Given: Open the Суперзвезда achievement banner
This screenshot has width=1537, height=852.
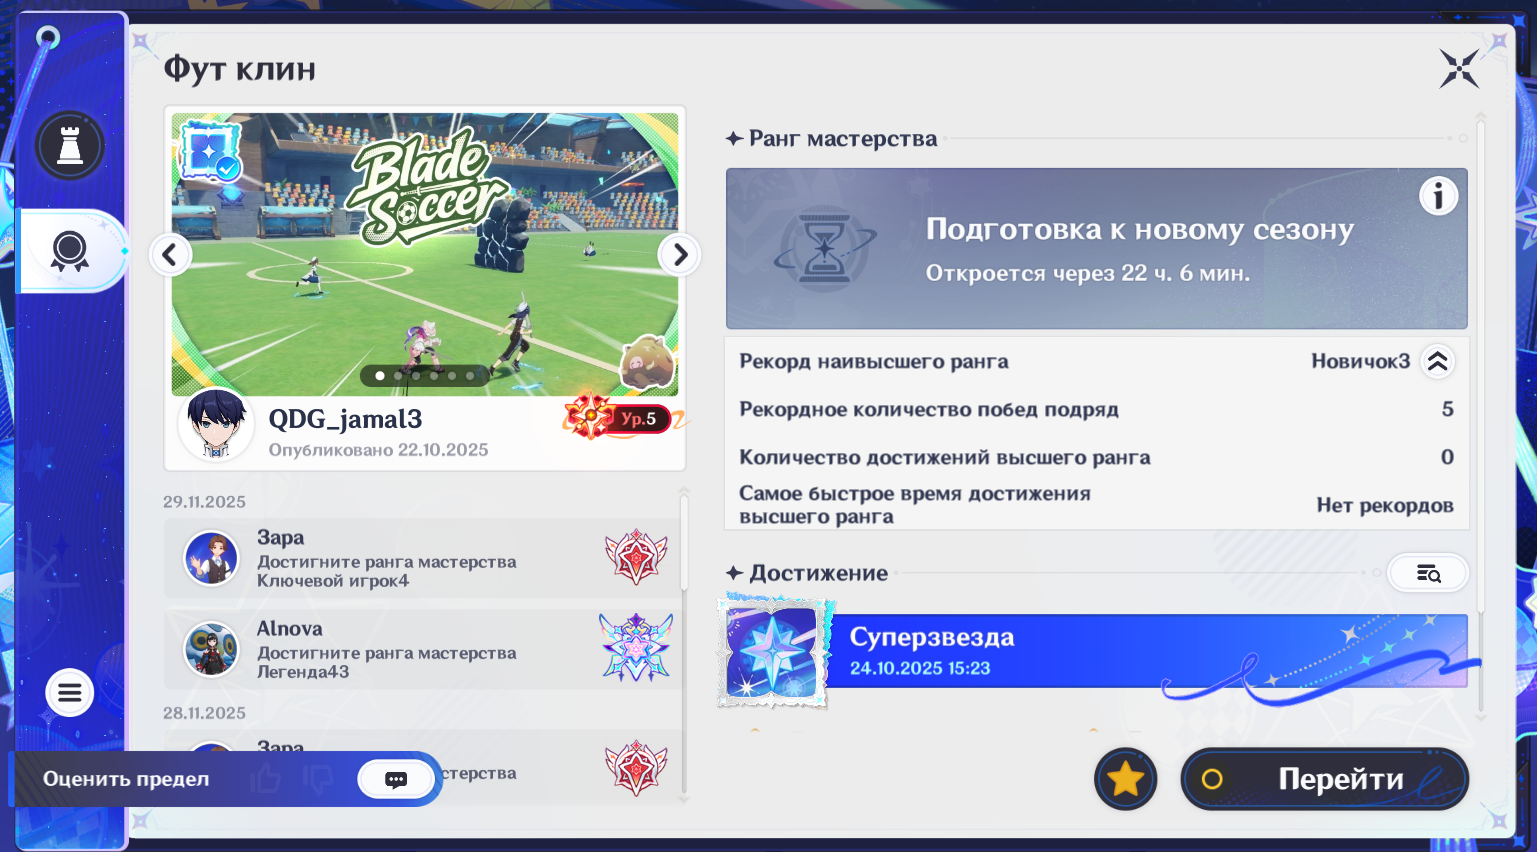Looking at the screenshot, I should coord(1095,651).
